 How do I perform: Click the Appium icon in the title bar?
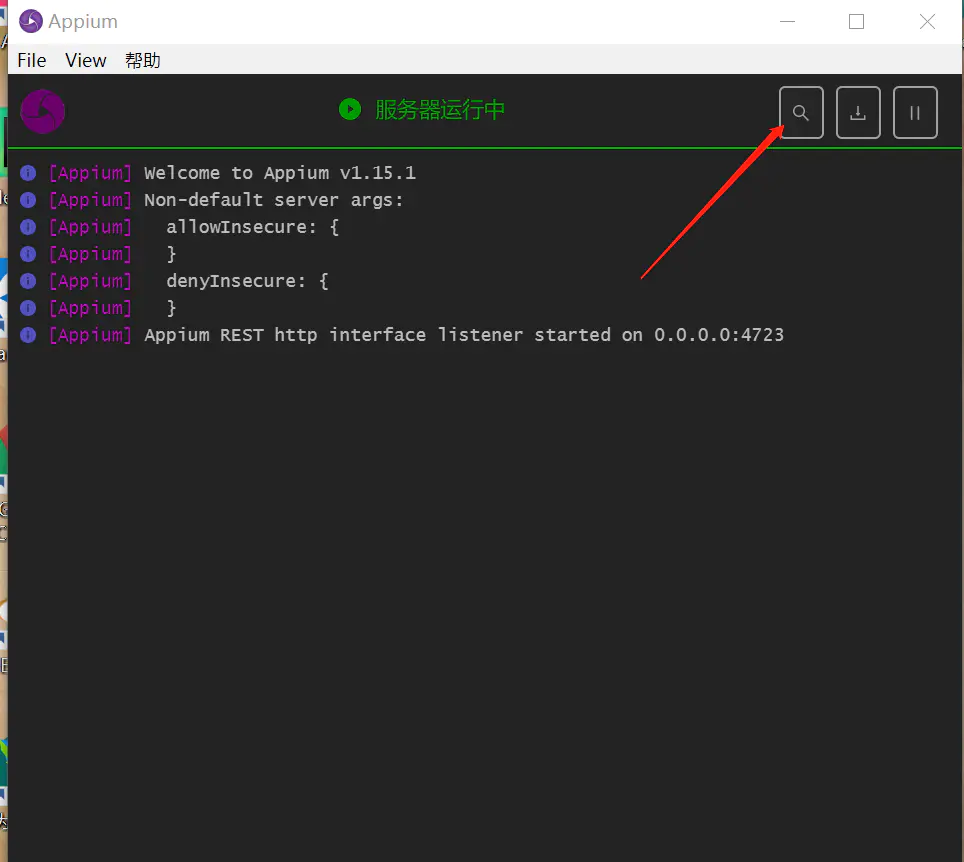pos(31,21)
